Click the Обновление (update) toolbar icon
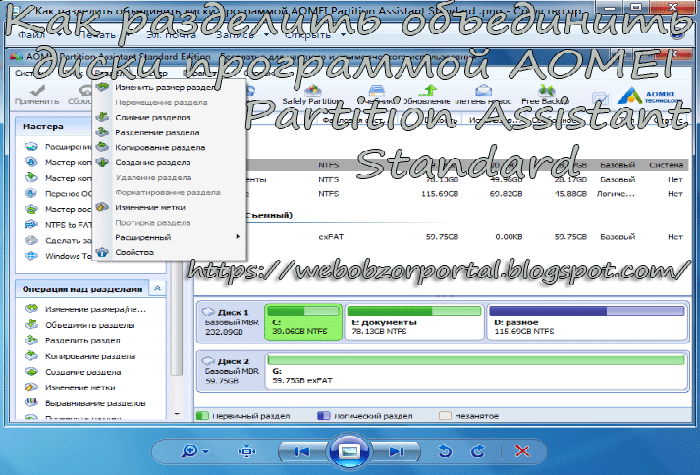The width and height of the screenshot is (700, 475). [x=427, y=91]
